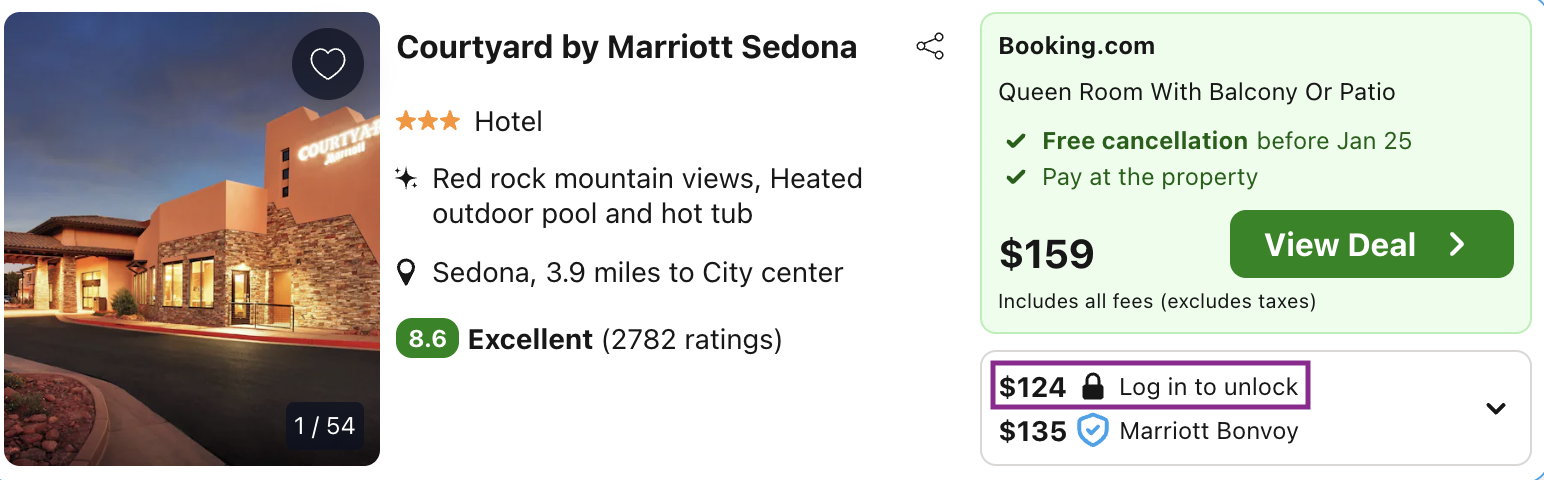Click Log in to unlock link

(1208, 387)
